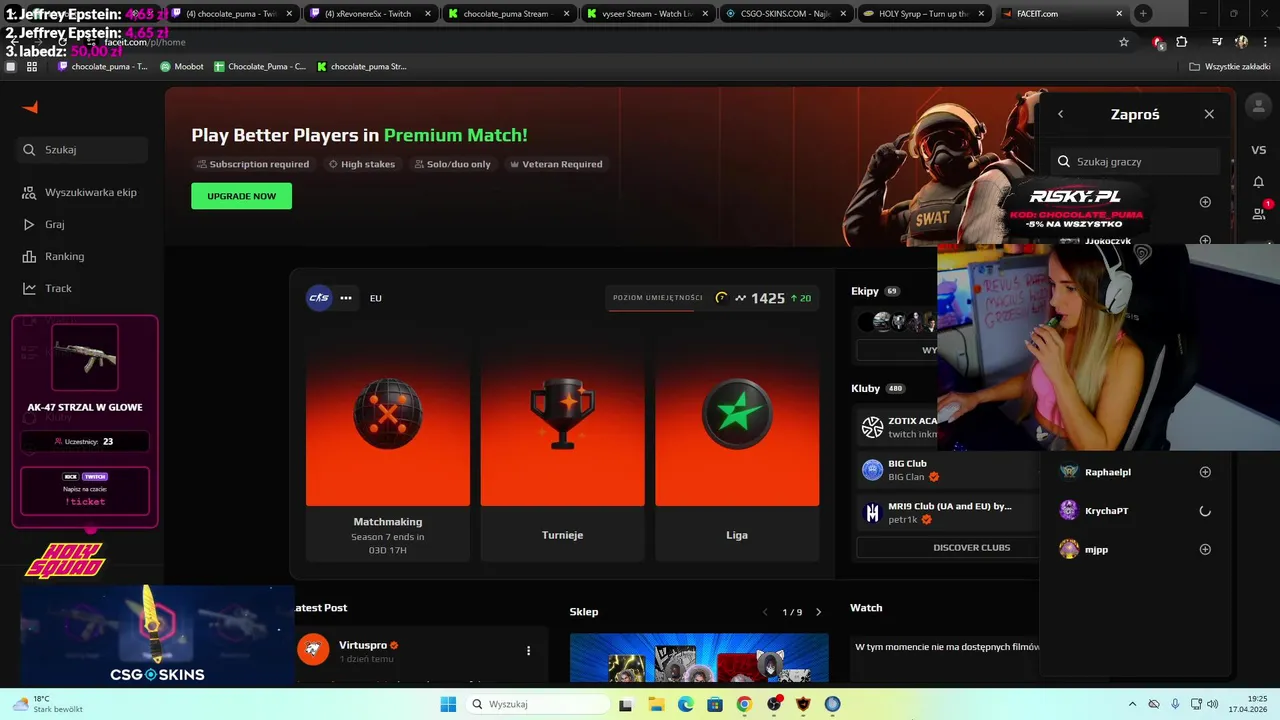Open the AK-47 STRZAL W GLOWE tournament card
This screenshot has height=720, width=1280.
coord(85,421)
